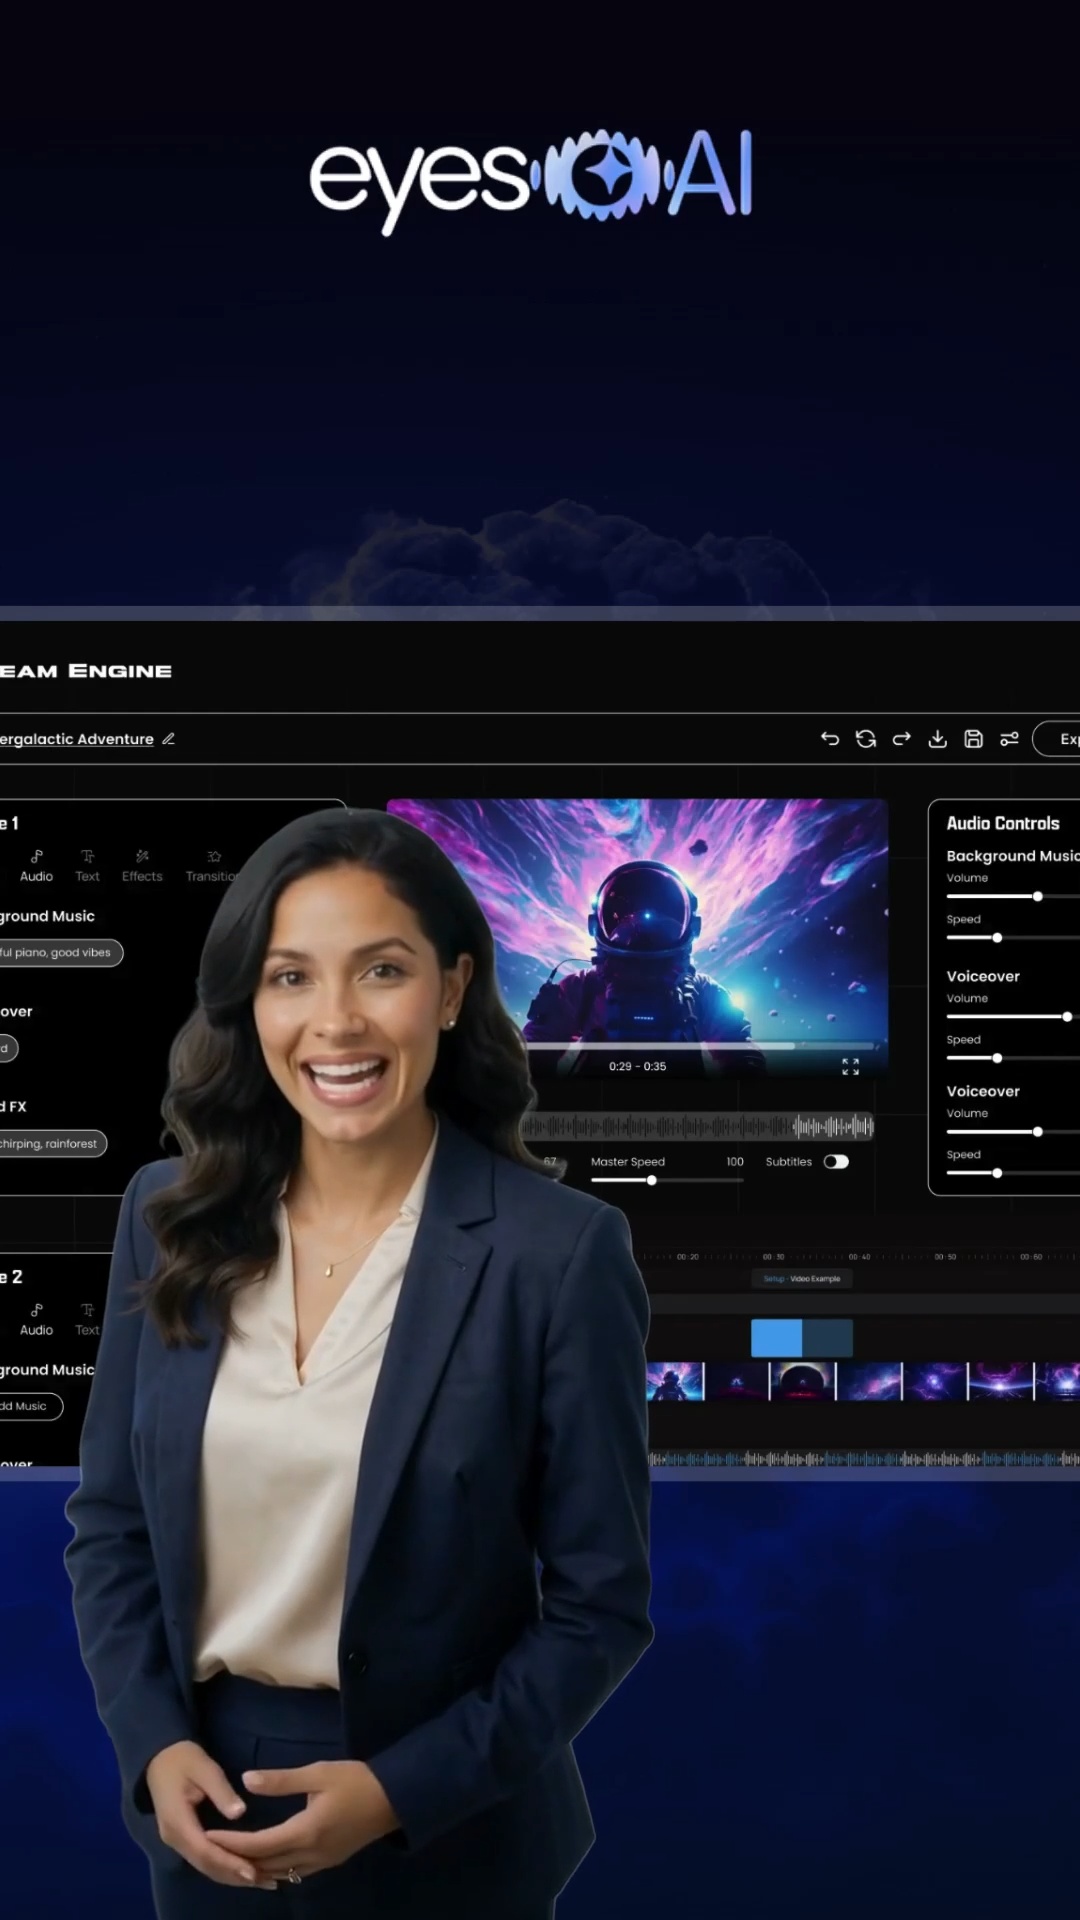Click the regenerate circular arrows icon
Image resolution: width=1080 pixels, height=1920 pixels.
(866, 739)
